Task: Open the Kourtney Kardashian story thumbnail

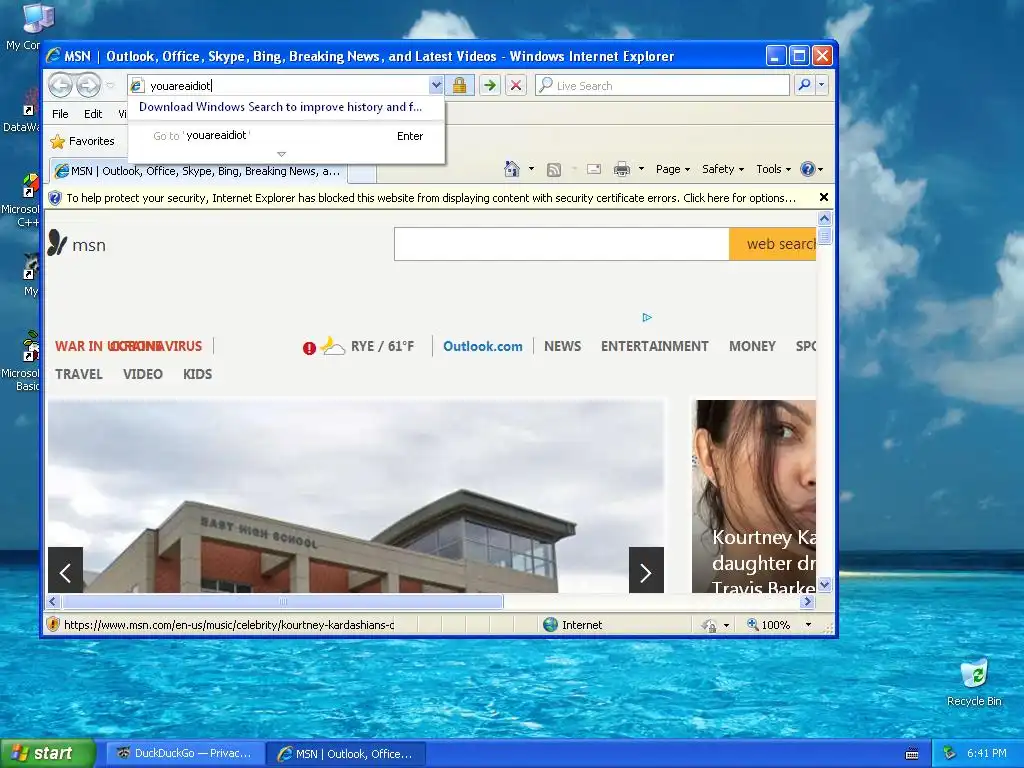Action: 754,496
